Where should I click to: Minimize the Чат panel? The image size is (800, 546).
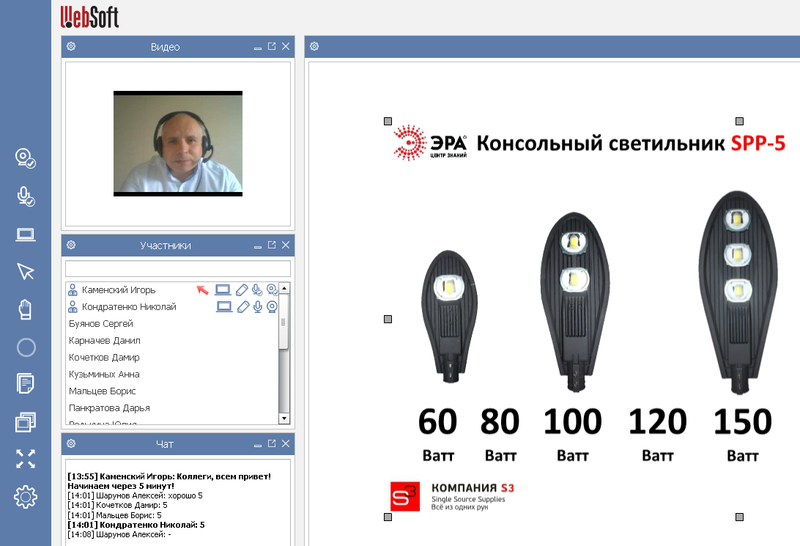coord(258,444)
